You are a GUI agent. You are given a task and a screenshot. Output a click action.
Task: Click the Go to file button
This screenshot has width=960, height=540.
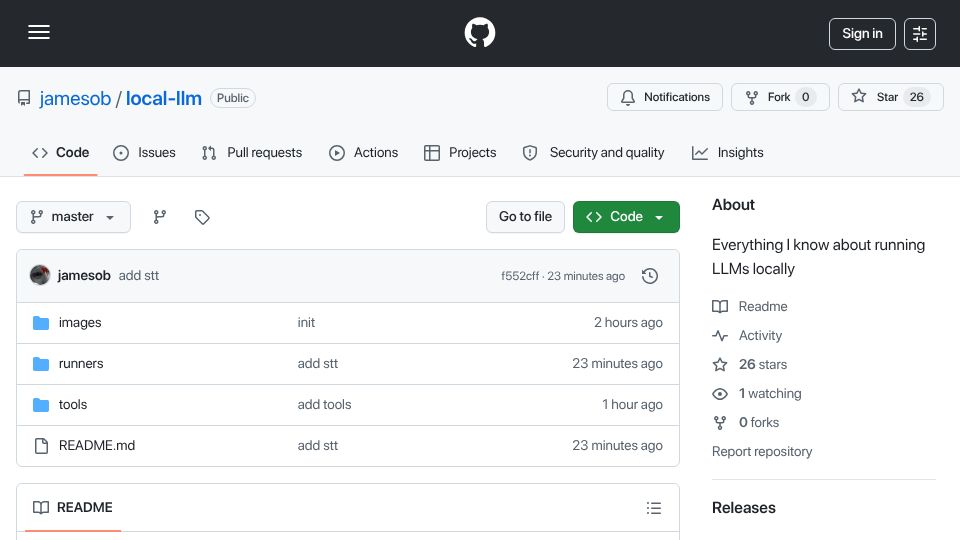[x=525, y=217]
